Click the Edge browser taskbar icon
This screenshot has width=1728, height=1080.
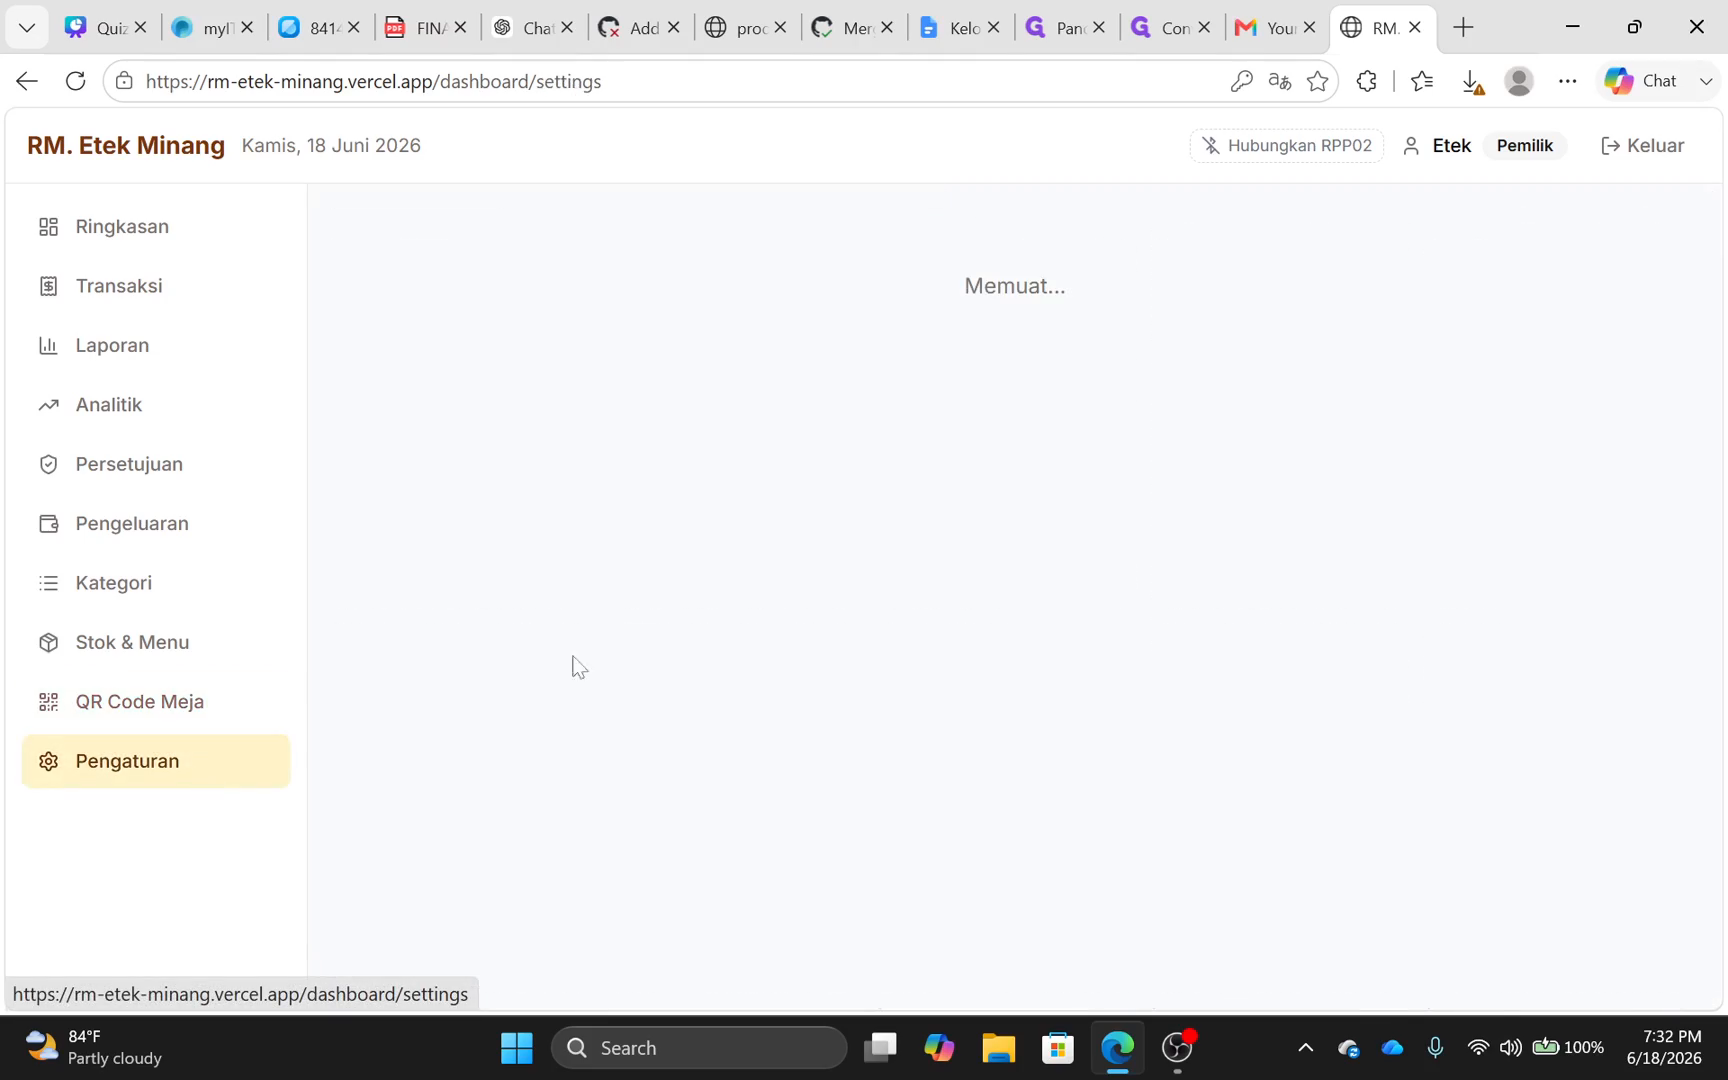click(1117, 1048)
